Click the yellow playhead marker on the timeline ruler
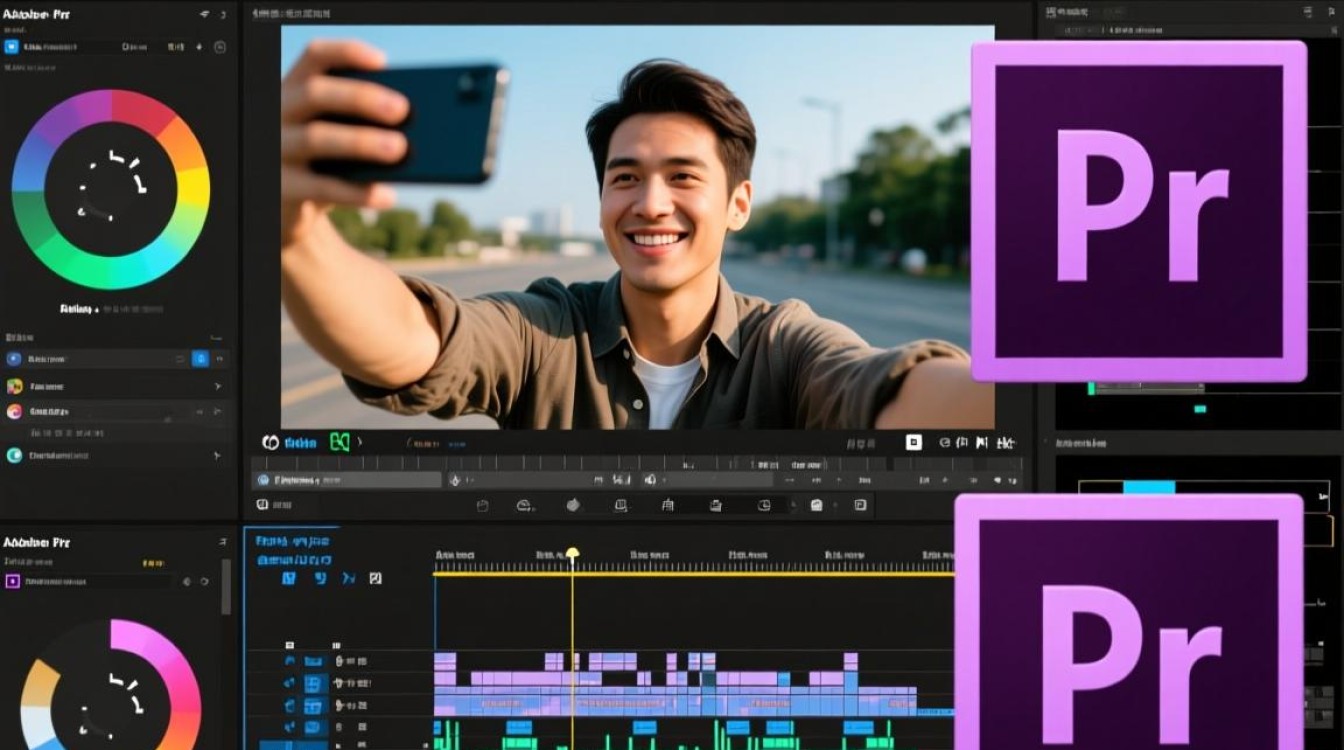1344x750 pixels. pyautogui.click(x=572, y=553)
